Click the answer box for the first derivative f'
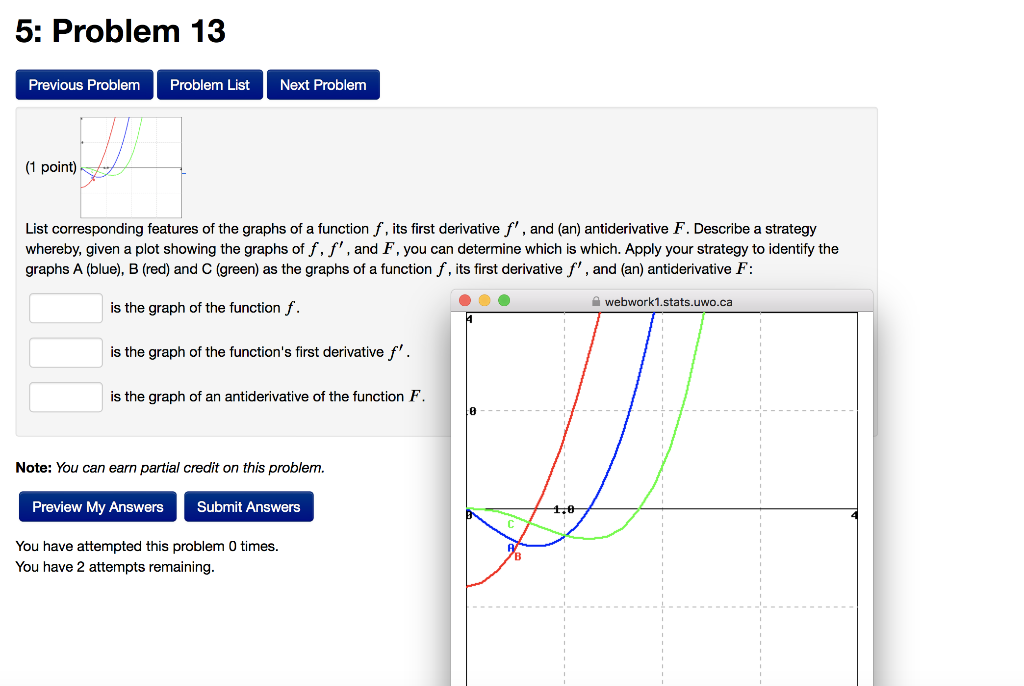 click(x=65, y=352)
